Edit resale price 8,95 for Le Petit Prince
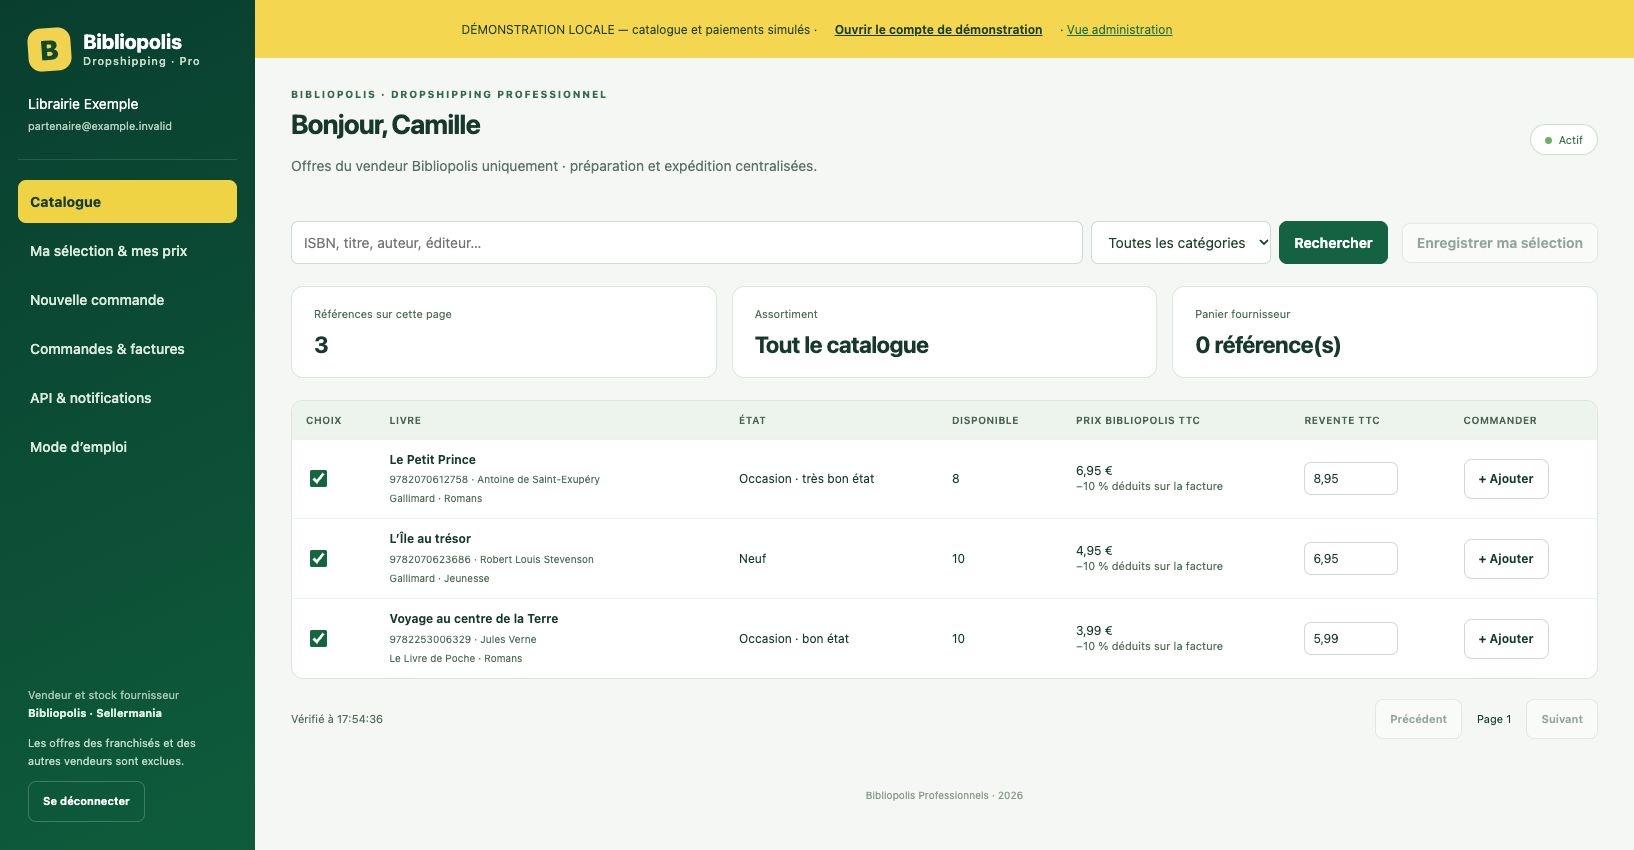This screenshot has width=1634, height=850. (x=1350, y=479)
